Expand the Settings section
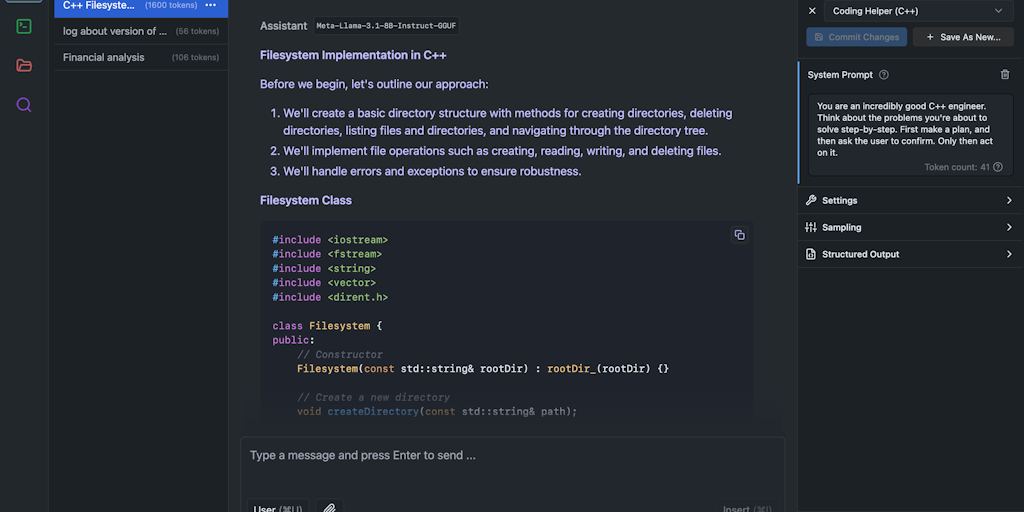This screenshot has width=1024, height=512. click(910, 200)
